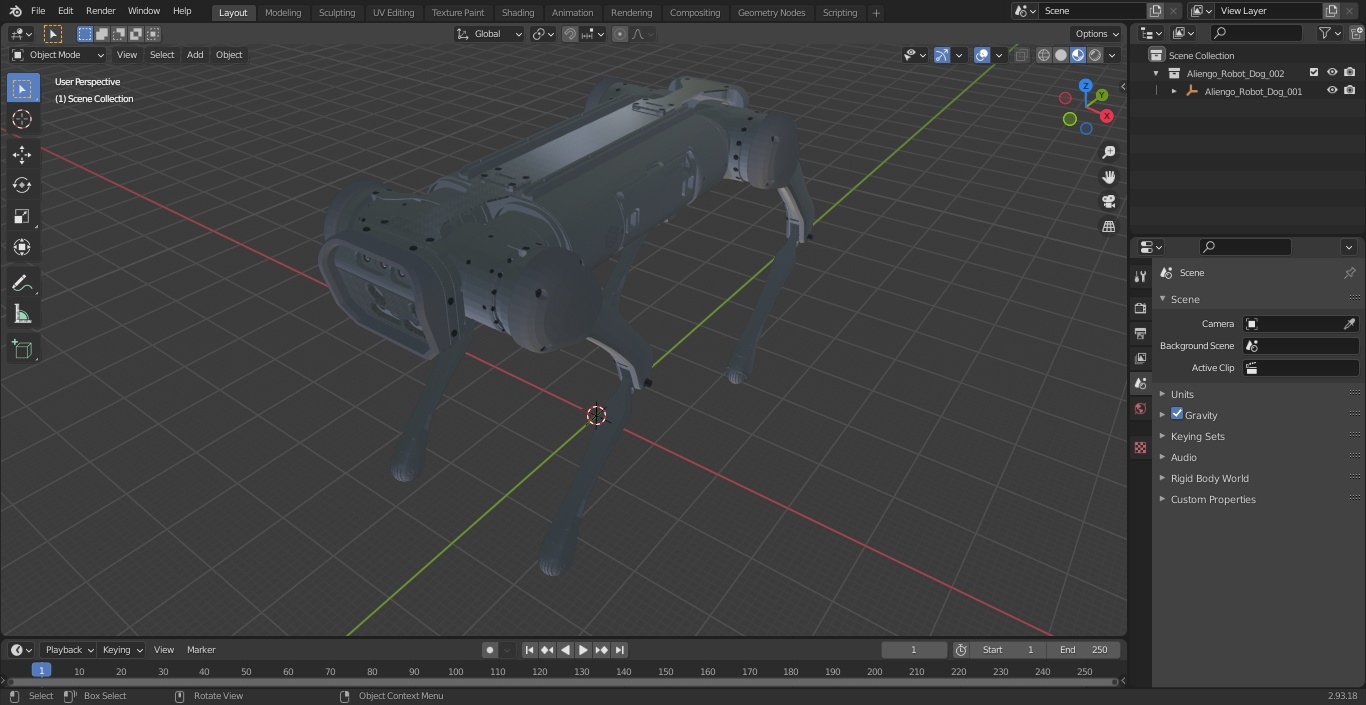
Task: Expand Aliengo_Robot_Dog_001 tree item
Action: tap(1174, 91)
